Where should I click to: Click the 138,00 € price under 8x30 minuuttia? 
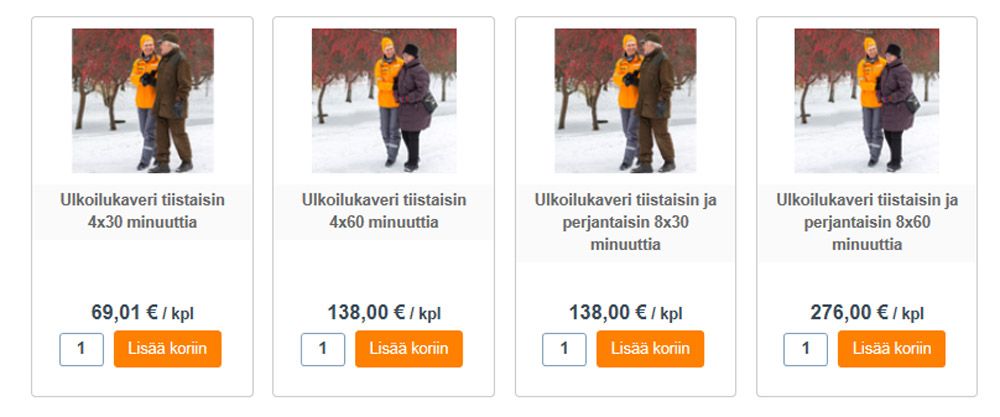coord(608,312)
